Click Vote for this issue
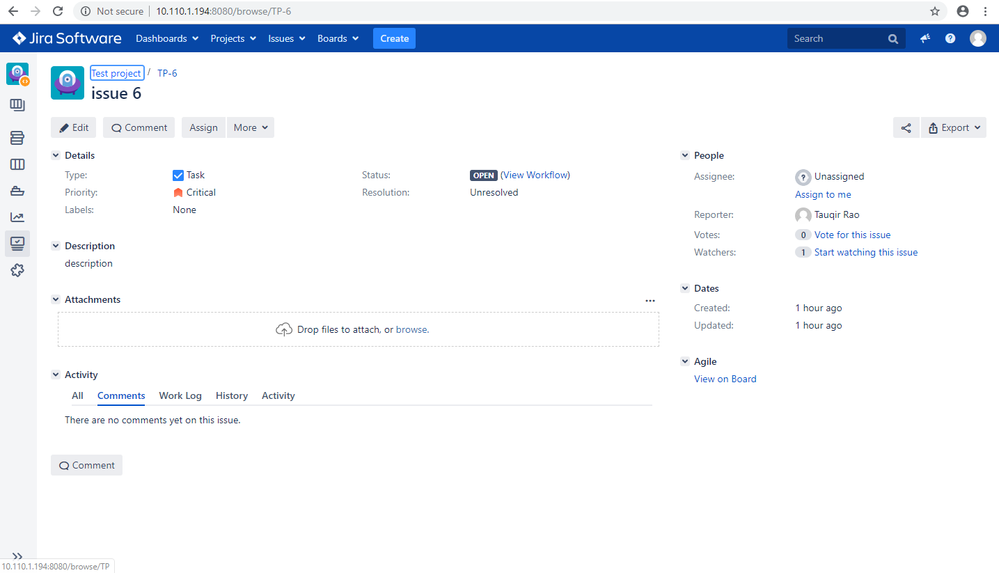 pos(852,235)
